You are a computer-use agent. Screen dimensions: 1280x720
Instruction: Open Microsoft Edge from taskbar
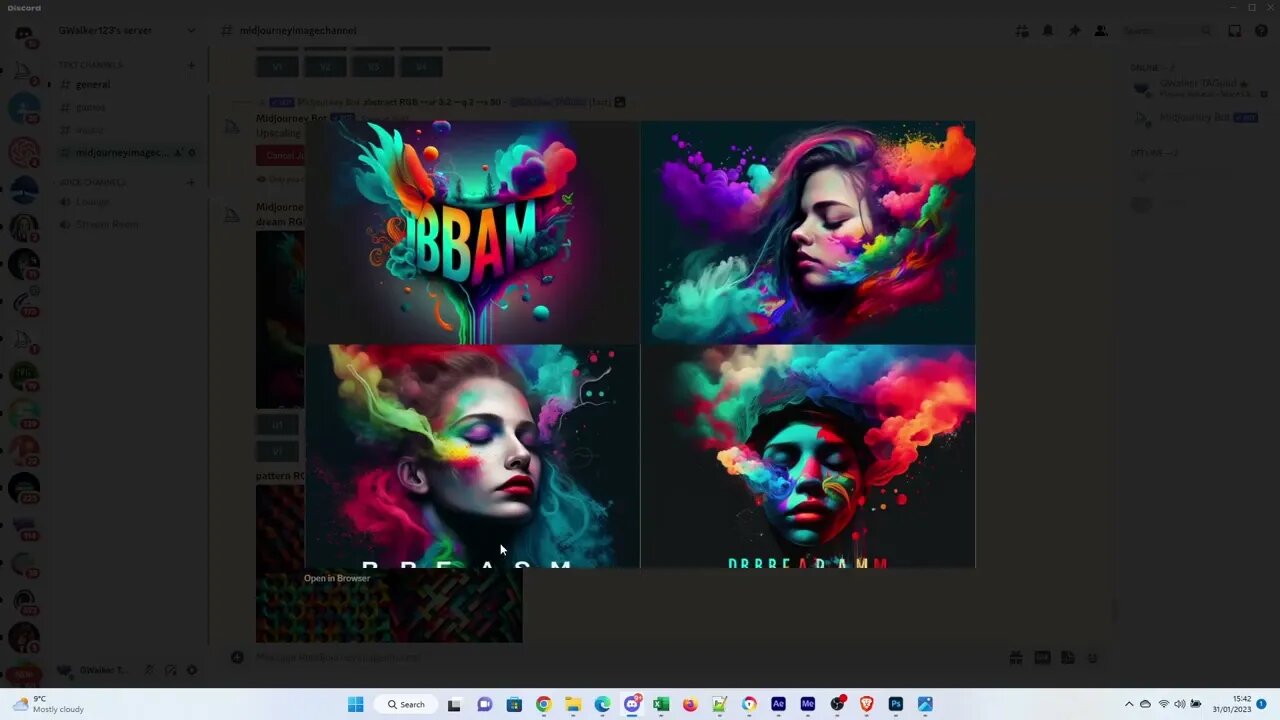[x=602, y=704]
